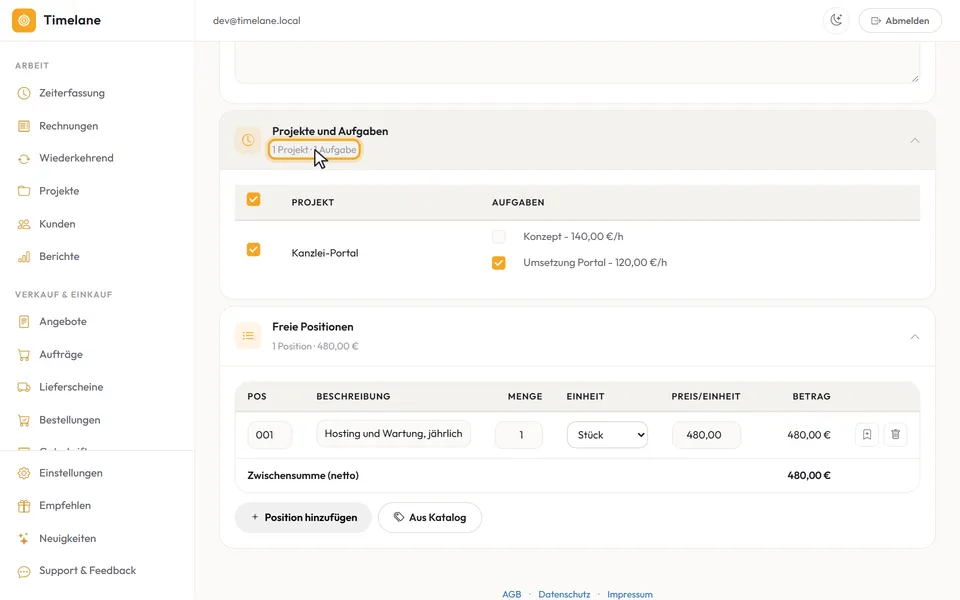Image resolution: width=960 pixels, height=600 pixels.
Task: Edit the description Hosting und Wartung, jährlich
Action: (x=394, y=433)
